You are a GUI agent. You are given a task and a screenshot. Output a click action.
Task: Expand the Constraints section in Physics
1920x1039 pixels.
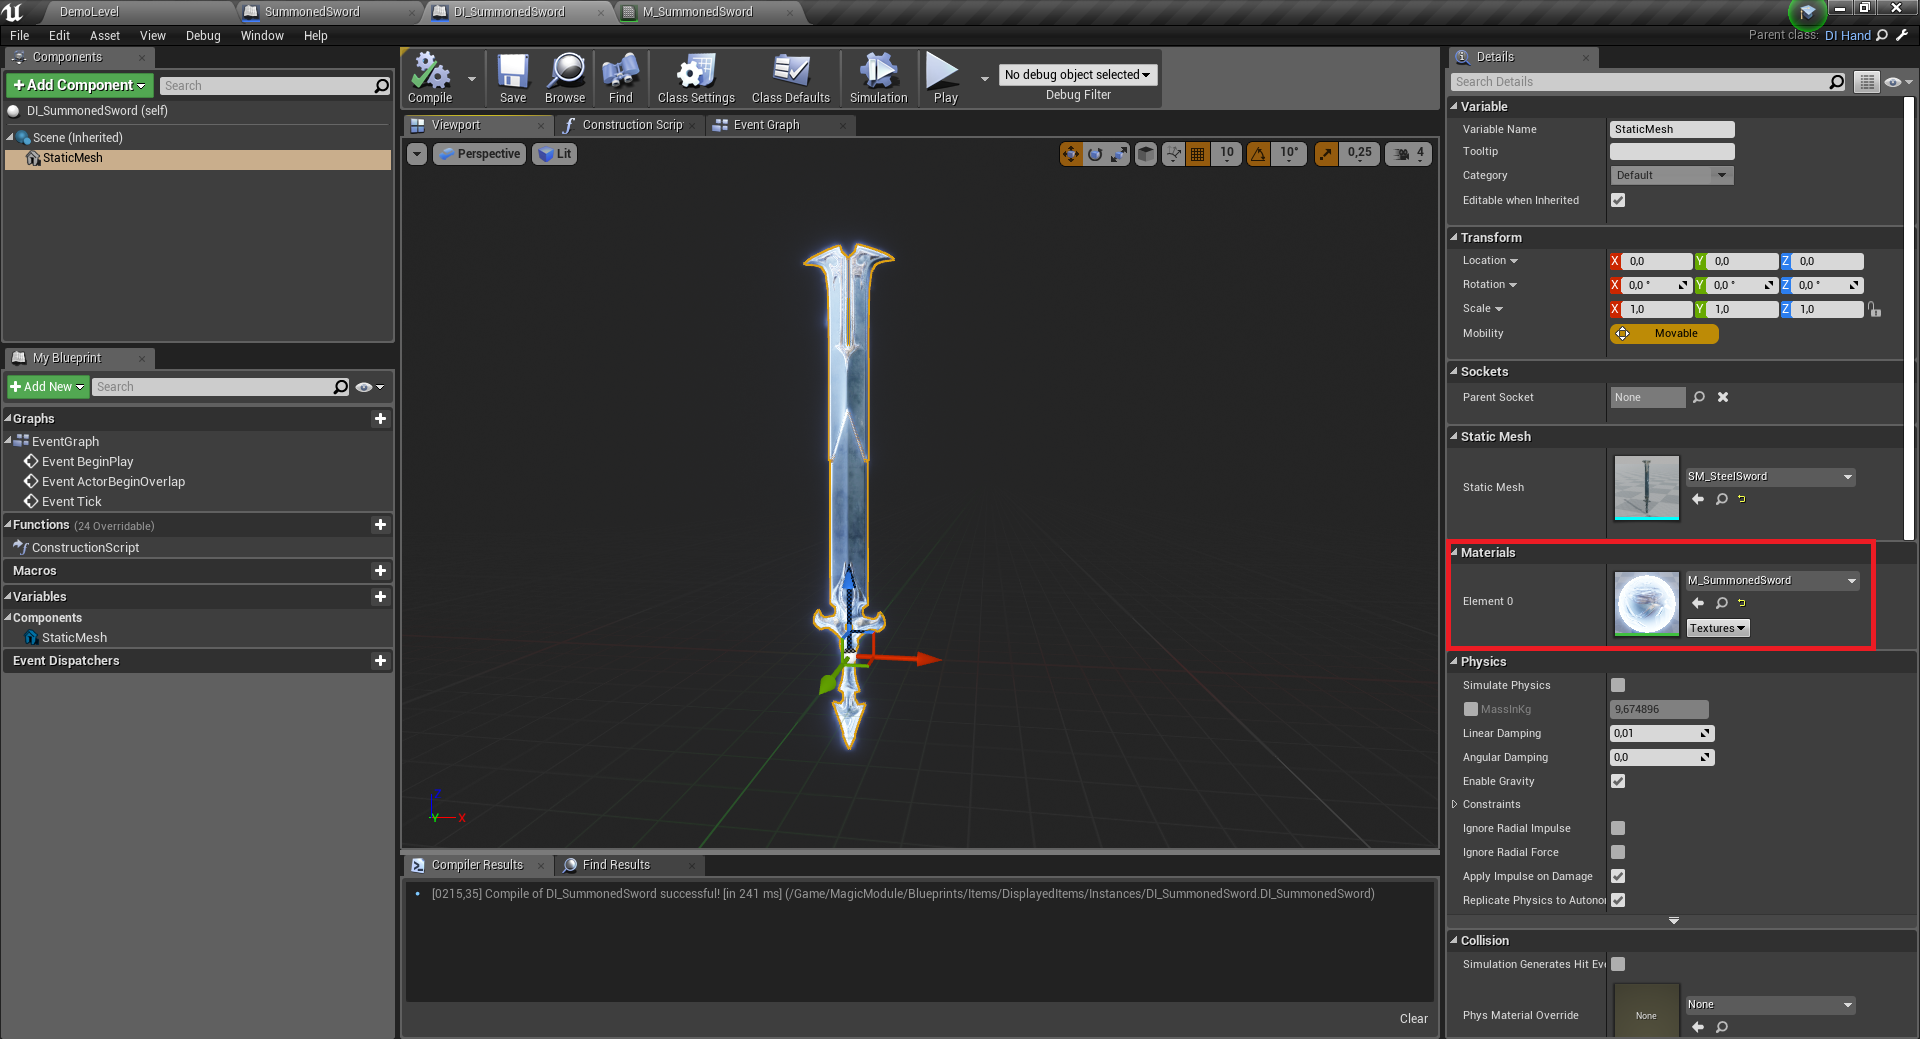tap(1455, 804)
